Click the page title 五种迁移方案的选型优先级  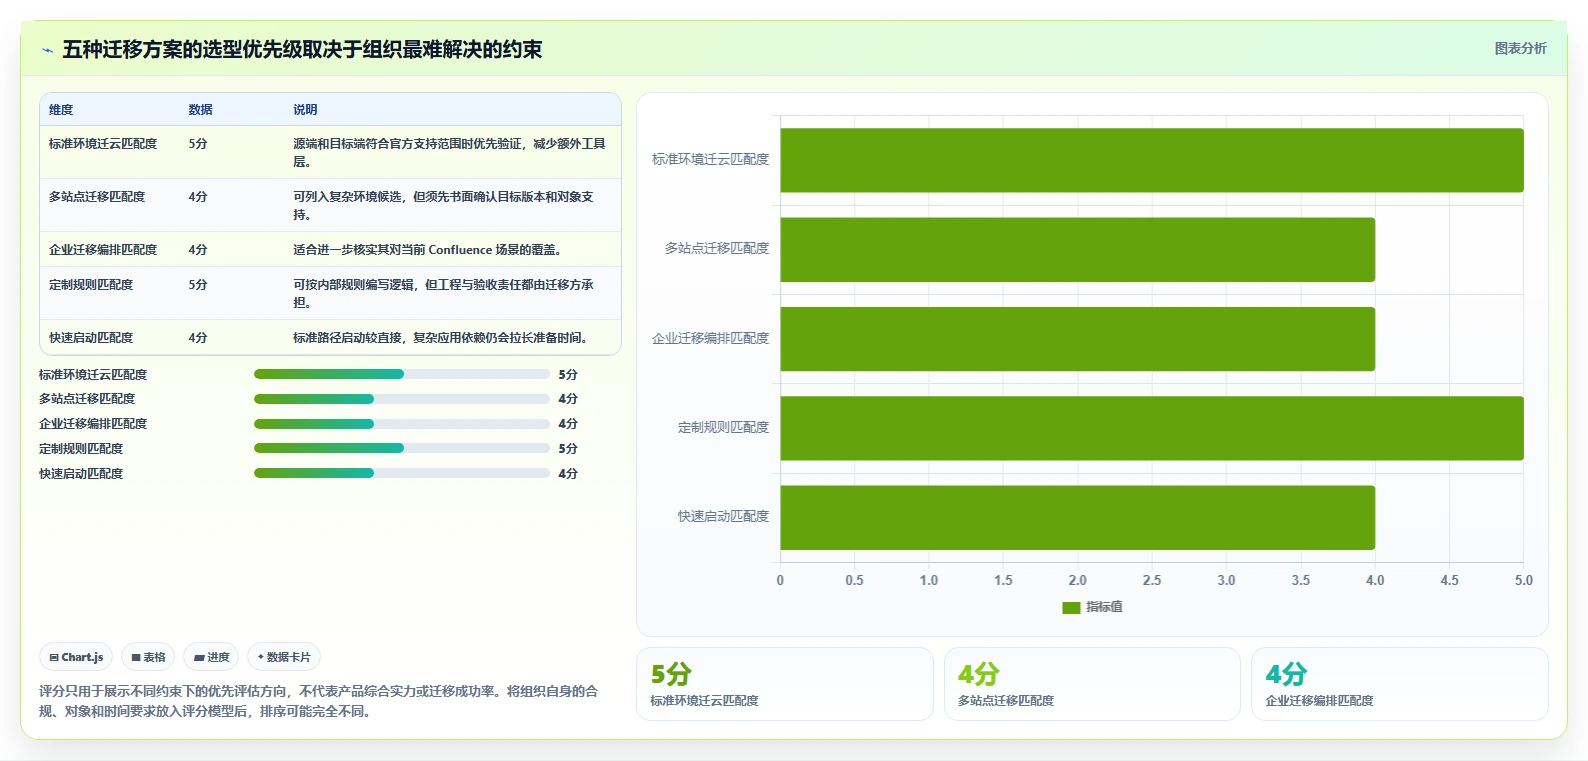[302, 49]
